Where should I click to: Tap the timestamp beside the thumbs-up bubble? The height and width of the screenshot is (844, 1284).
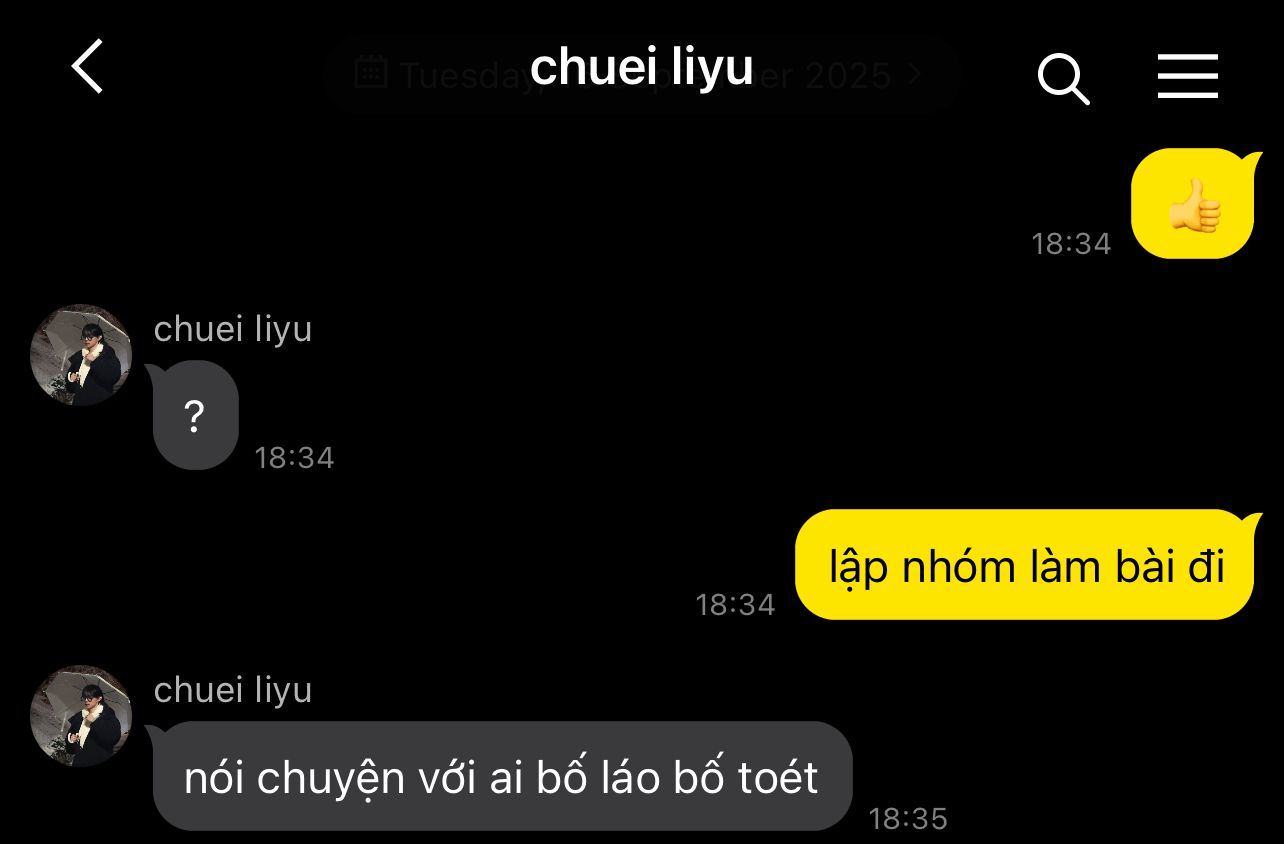coord(1072,244)
